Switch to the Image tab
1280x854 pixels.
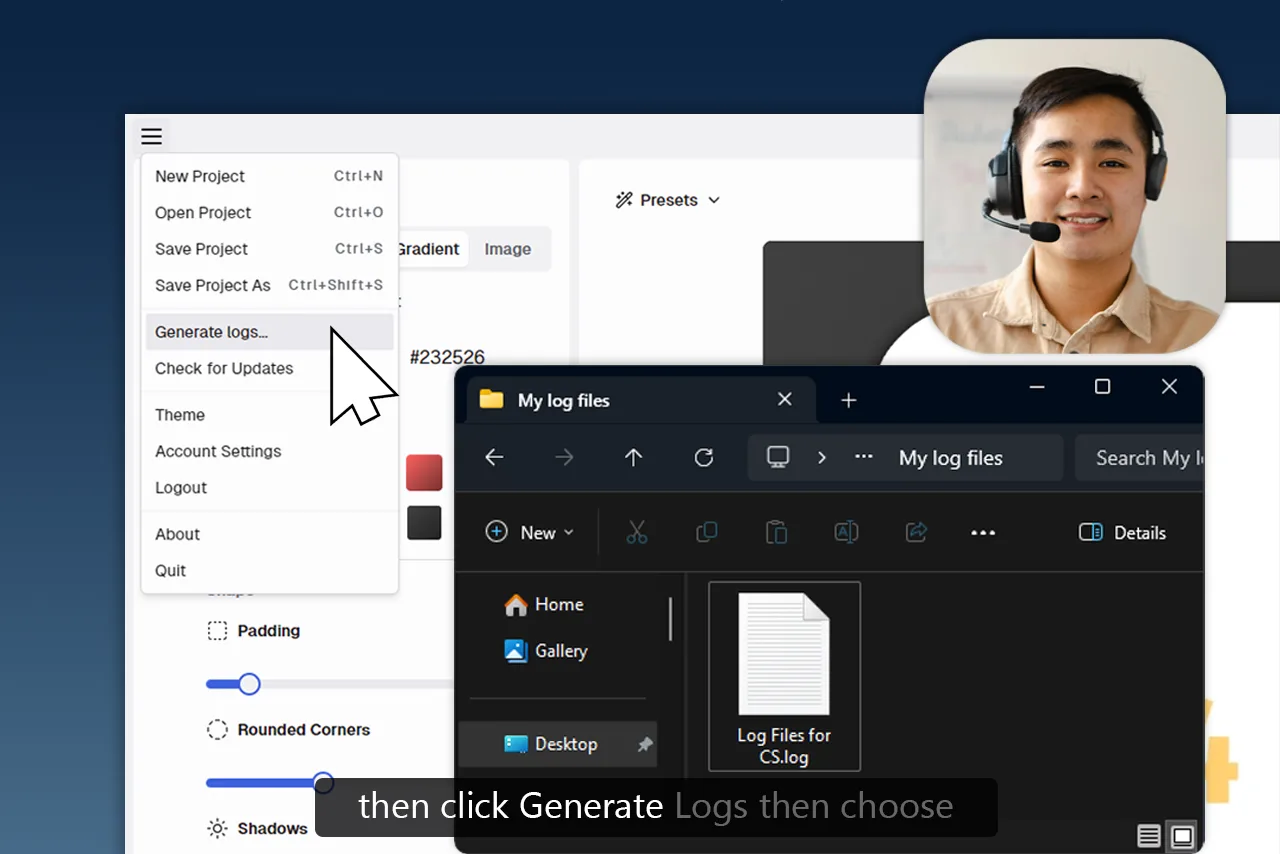point(507,249)
